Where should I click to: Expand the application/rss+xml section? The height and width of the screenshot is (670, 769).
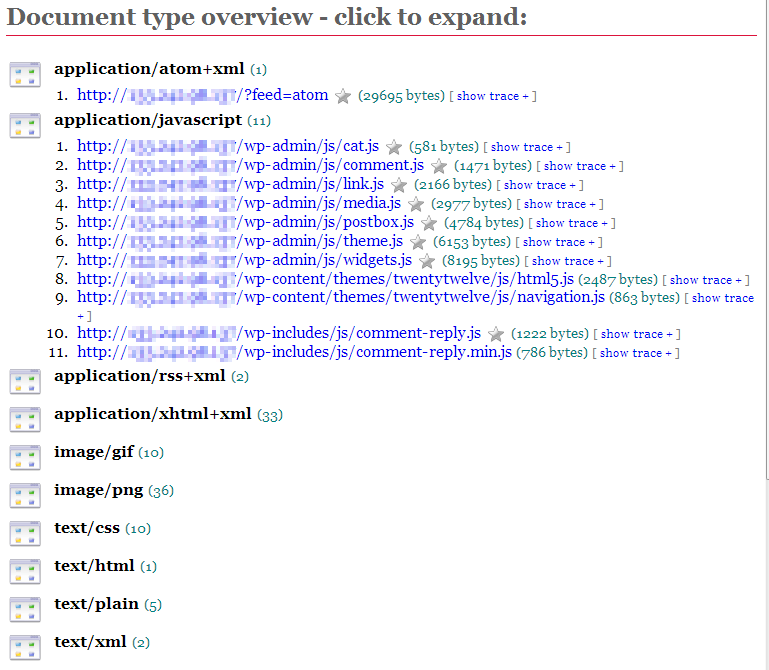pos(139,376)
